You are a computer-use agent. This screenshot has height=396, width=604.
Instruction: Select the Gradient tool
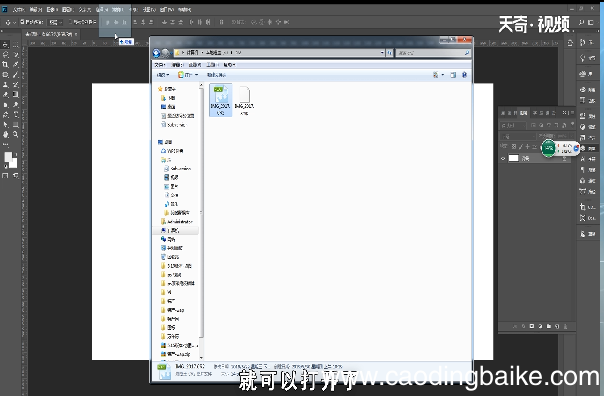point(16,95)
